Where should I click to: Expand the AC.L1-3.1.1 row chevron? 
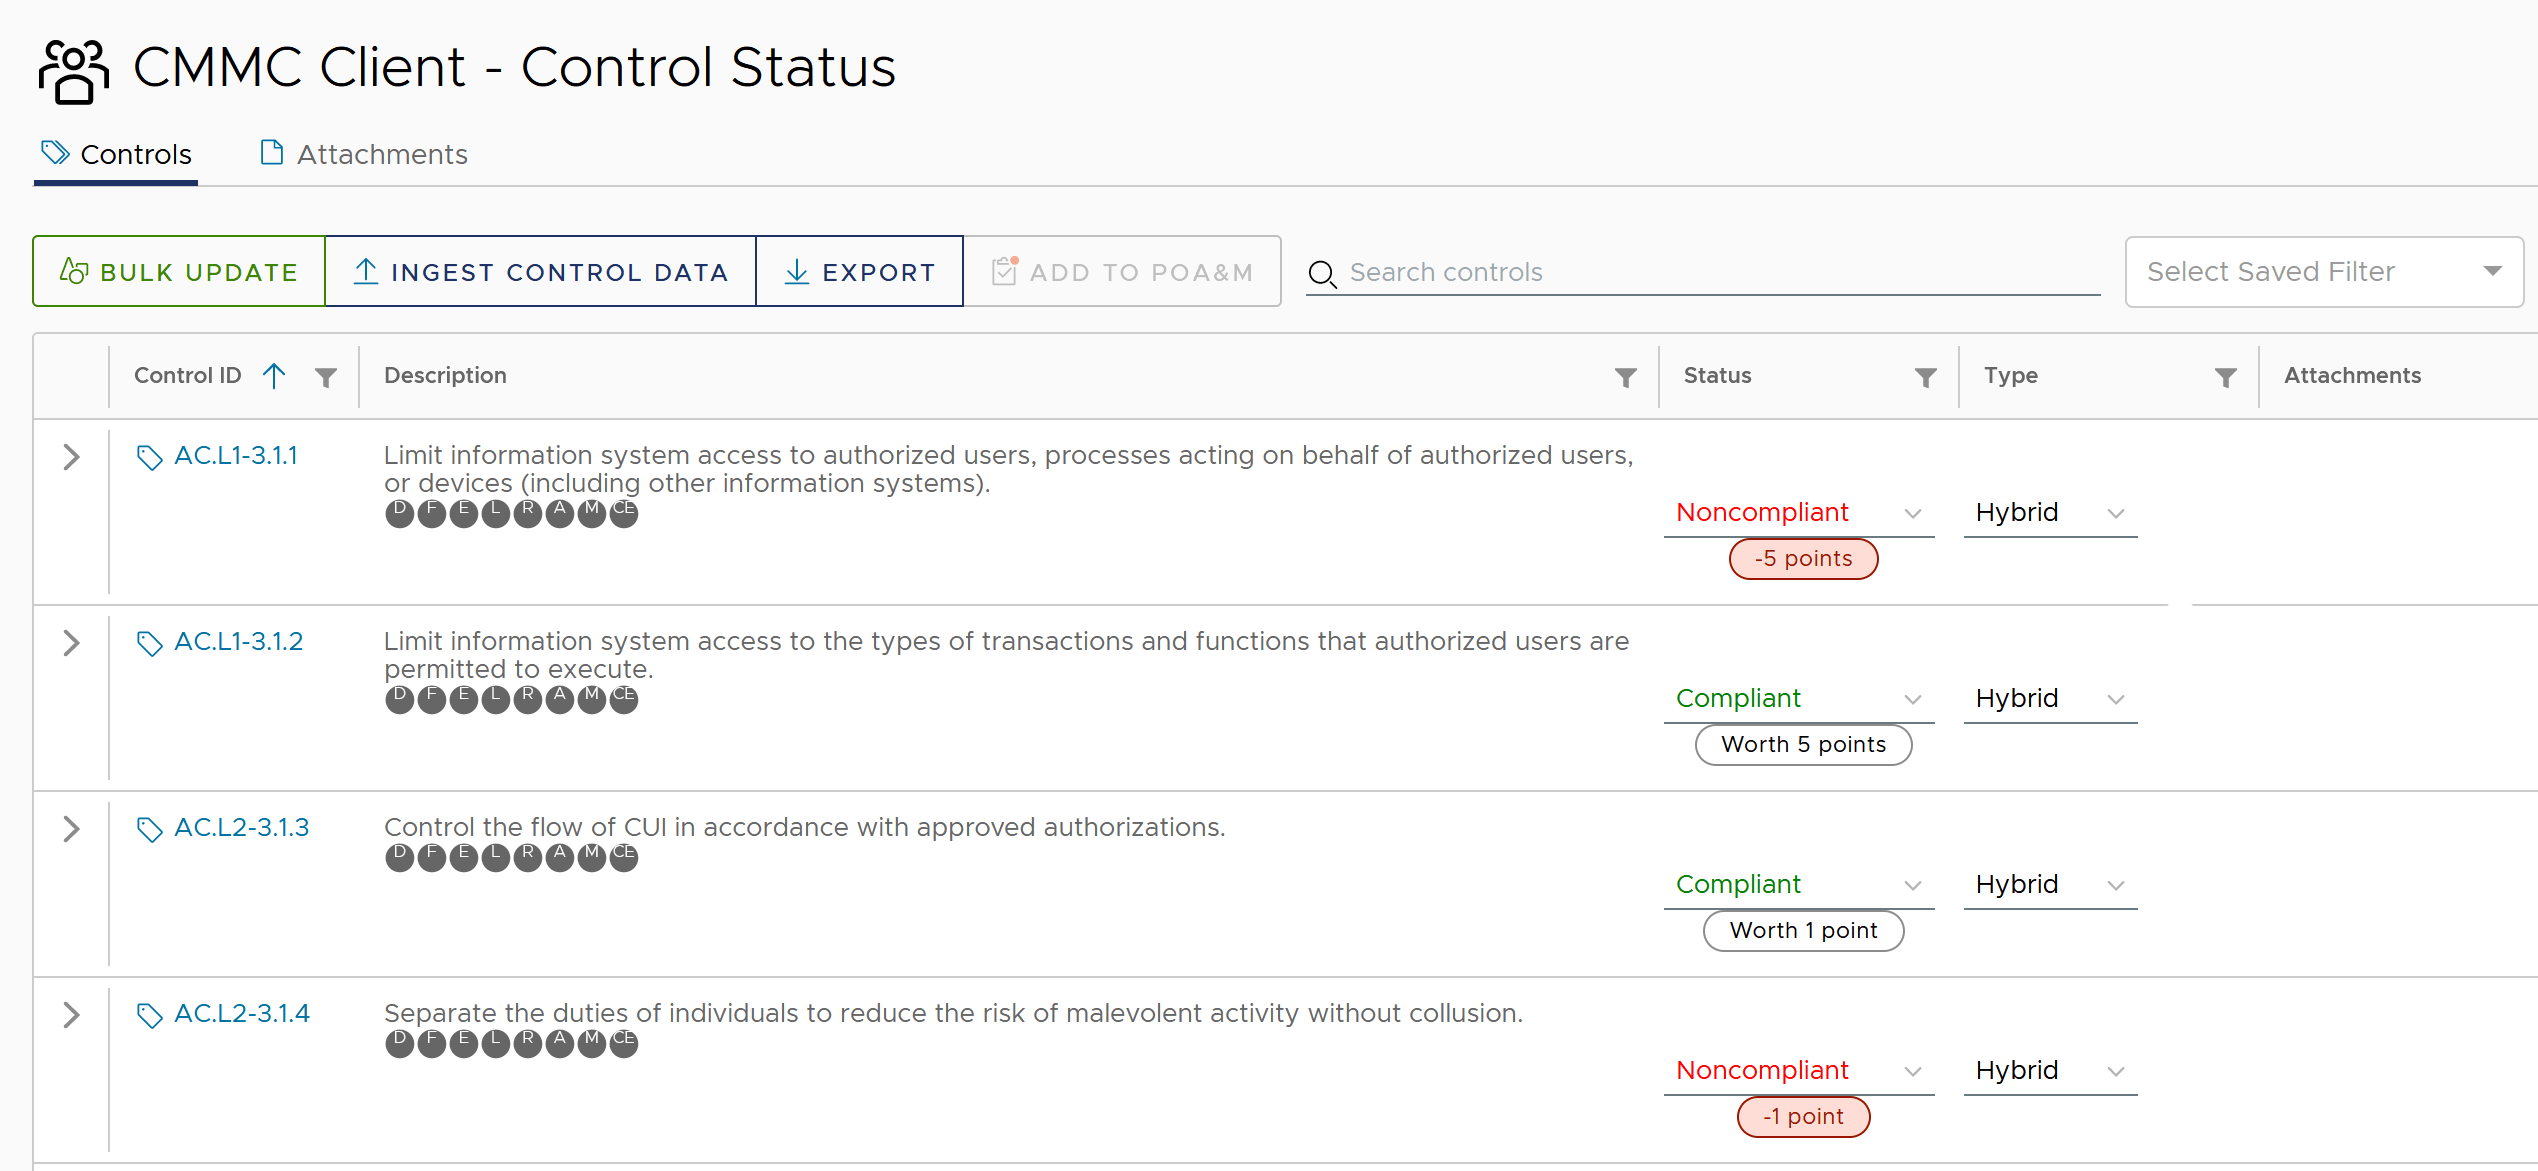pyautogui.click(x=71, y=457)
